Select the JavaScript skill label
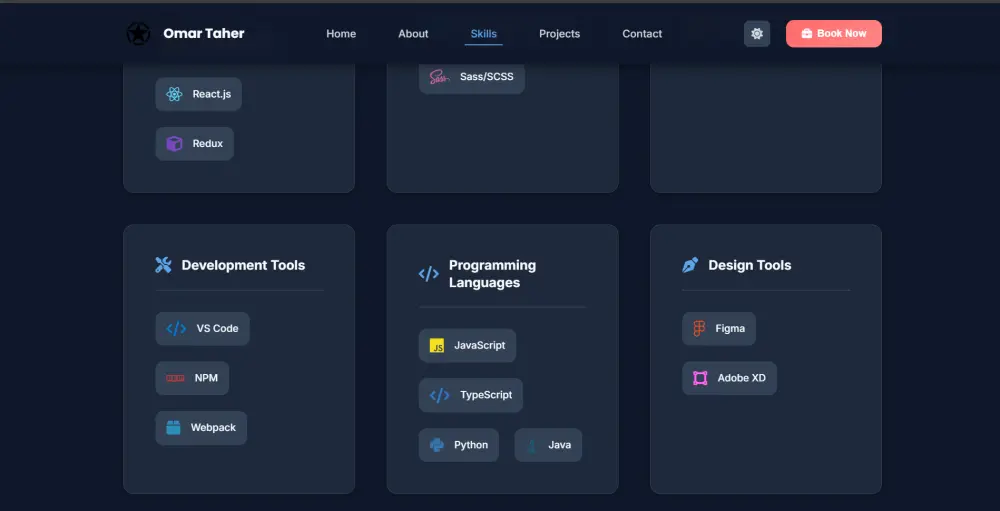Image resolution: width=1000 pixels, height=511 pixels. [480, 346]
